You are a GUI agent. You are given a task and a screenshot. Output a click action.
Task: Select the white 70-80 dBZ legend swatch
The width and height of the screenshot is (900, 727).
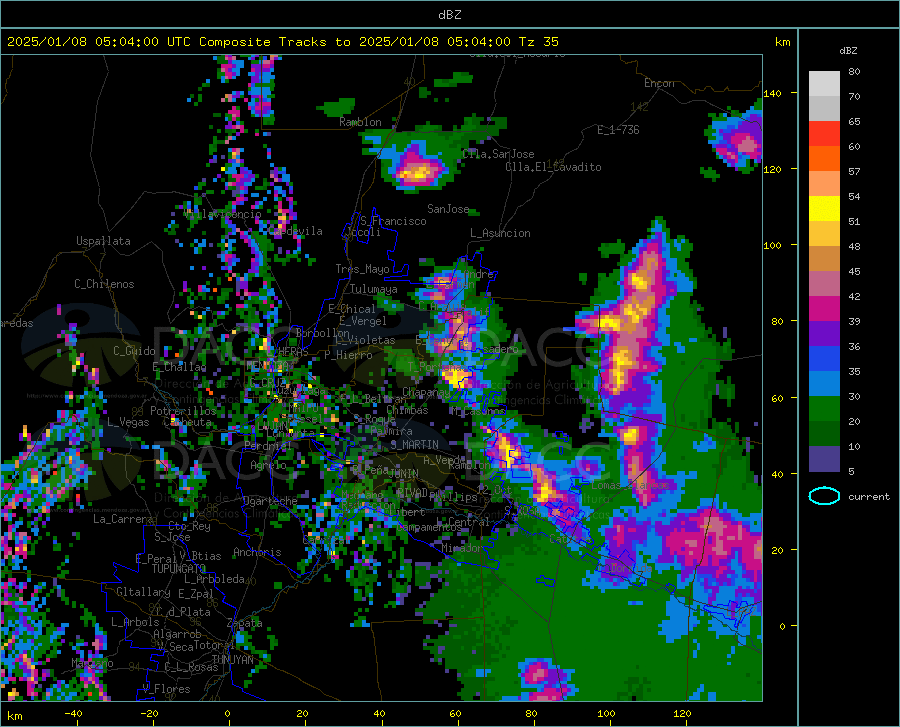tap(824, 84)
